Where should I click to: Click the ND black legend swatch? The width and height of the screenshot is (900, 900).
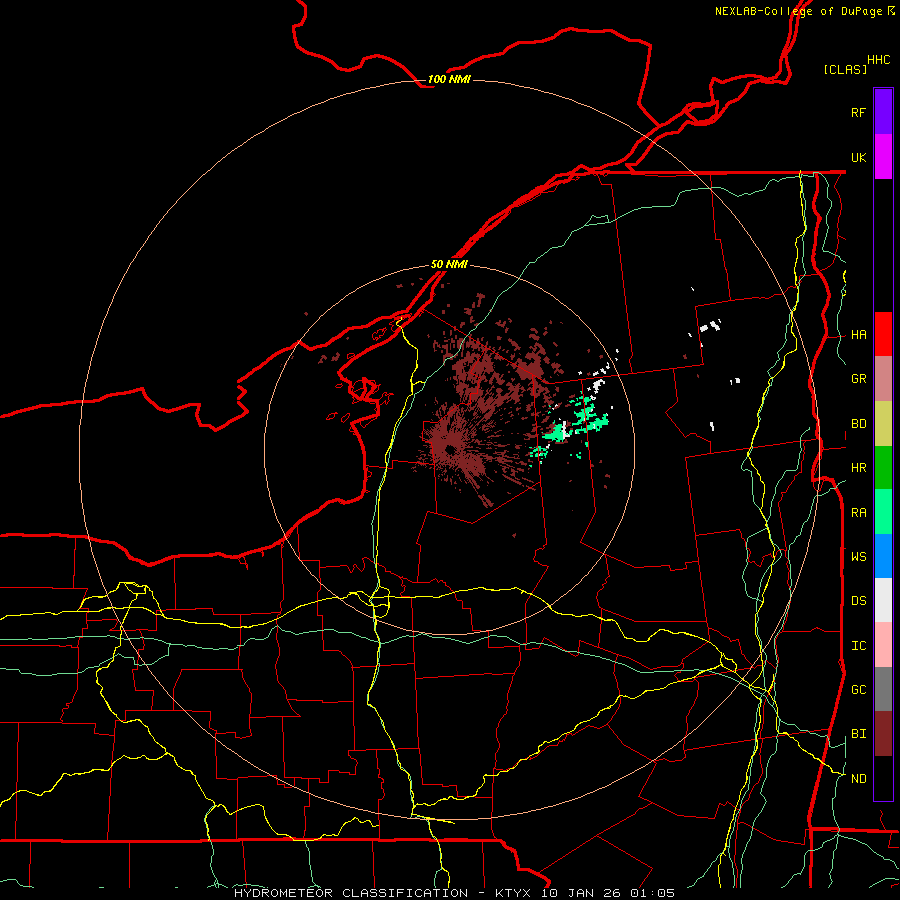tap(883, 778)
